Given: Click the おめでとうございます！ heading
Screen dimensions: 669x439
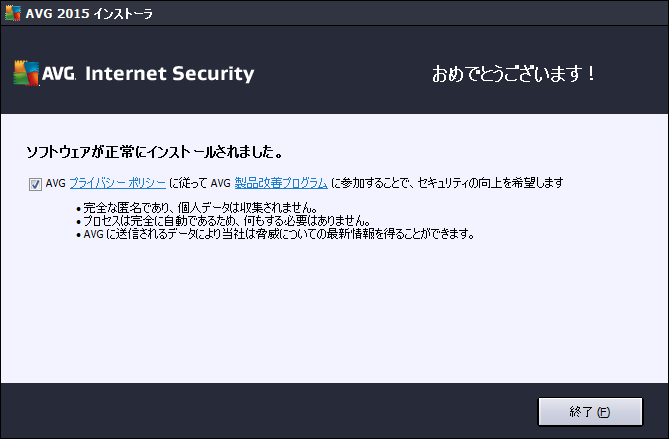Looking at the screenshot, I should click(x=513, y=73).
